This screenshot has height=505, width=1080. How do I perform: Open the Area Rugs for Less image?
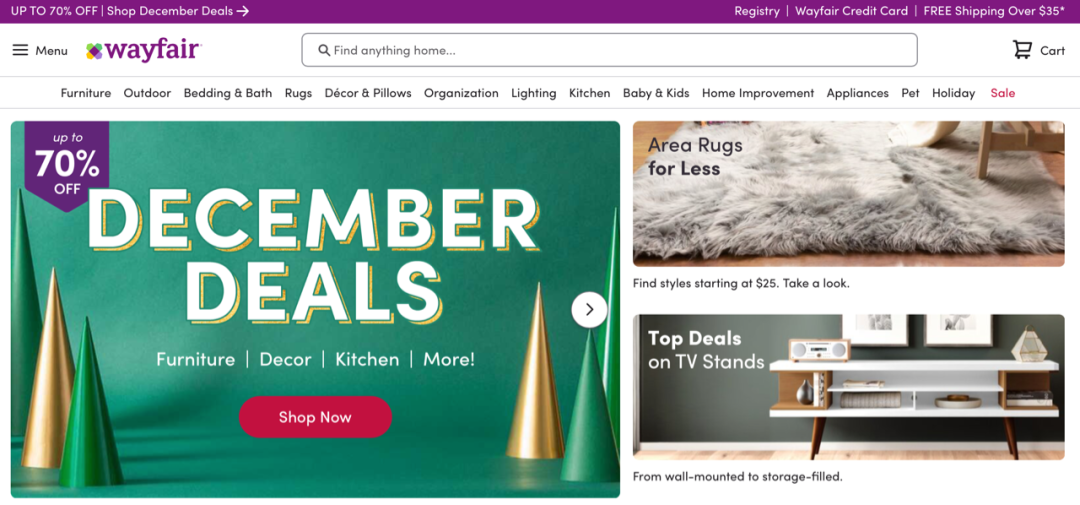click(x=849, y=194)
